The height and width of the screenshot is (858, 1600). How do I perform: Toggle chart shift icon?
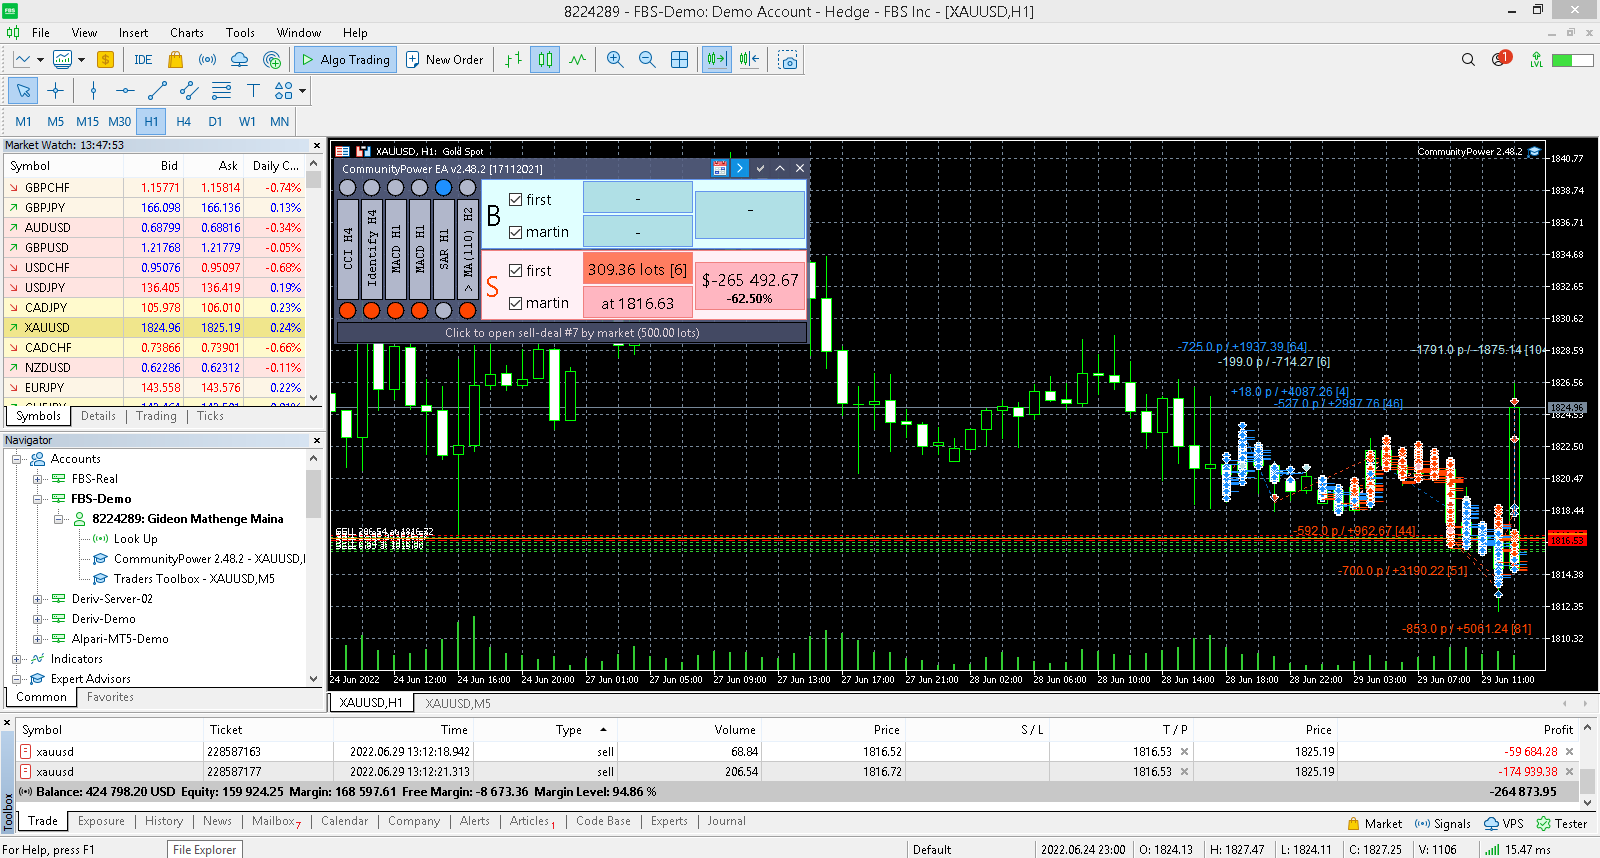click(x=749, y=60)
